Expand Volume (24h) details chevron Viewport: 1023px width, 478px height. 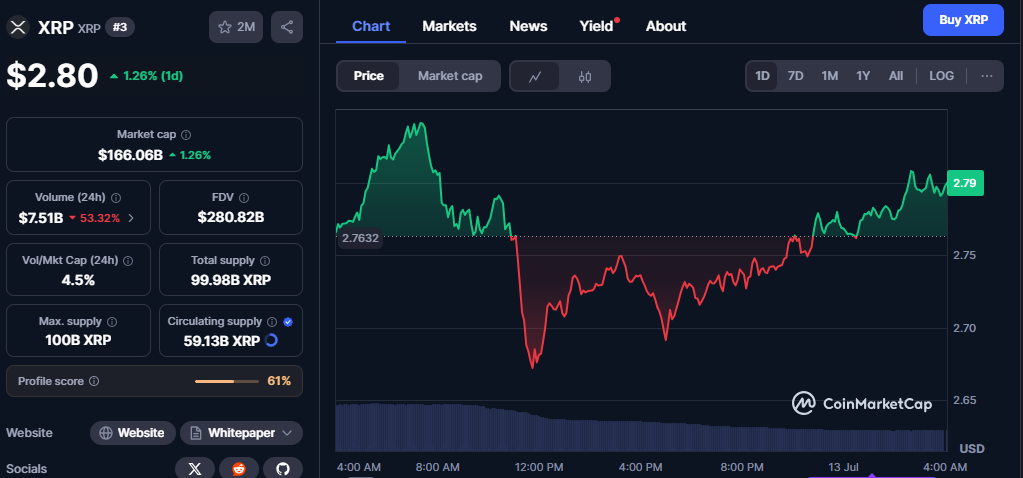click(131, 218)
